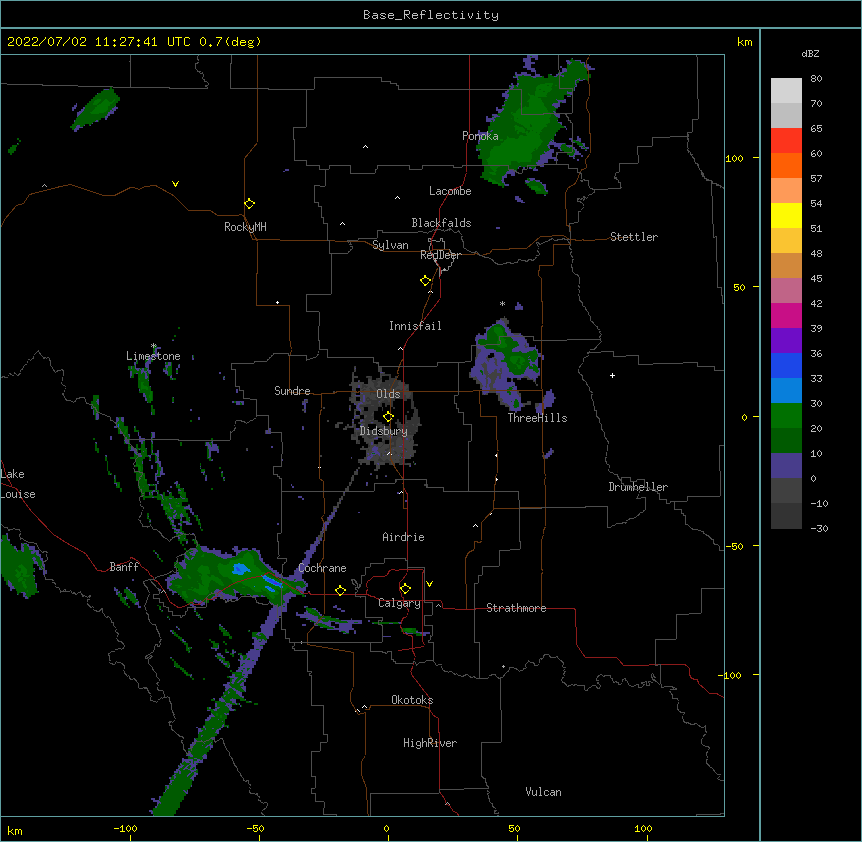Screen dimensions: 862x842
Task: Click the Calgary label
Action: pyautogui.click(x=399, y=603)
